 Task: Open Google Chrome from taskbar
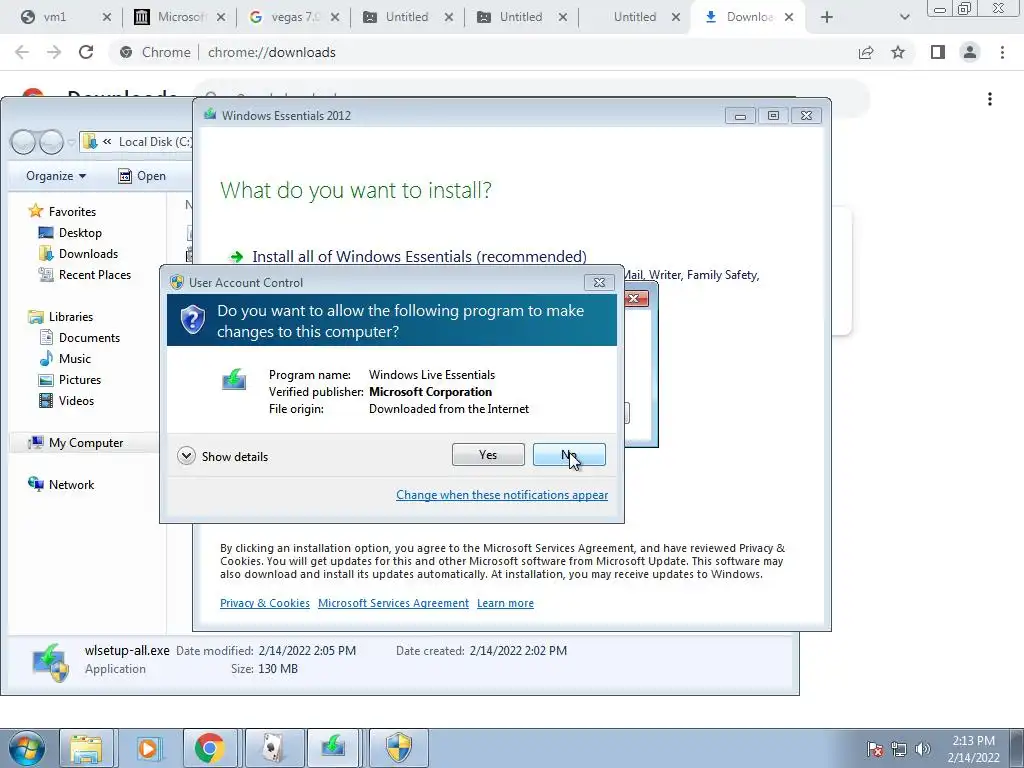tap(210, 748)
